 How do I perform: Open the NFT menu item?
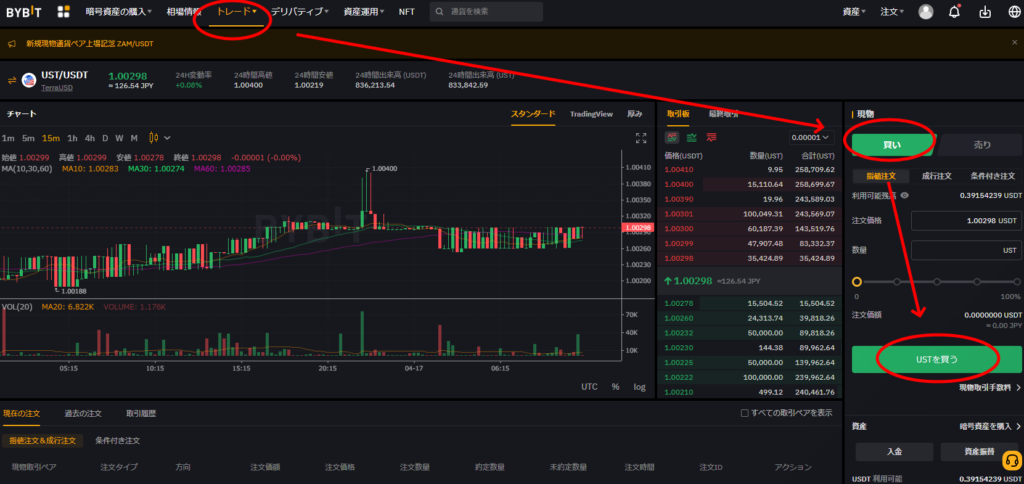pos(407,12)
